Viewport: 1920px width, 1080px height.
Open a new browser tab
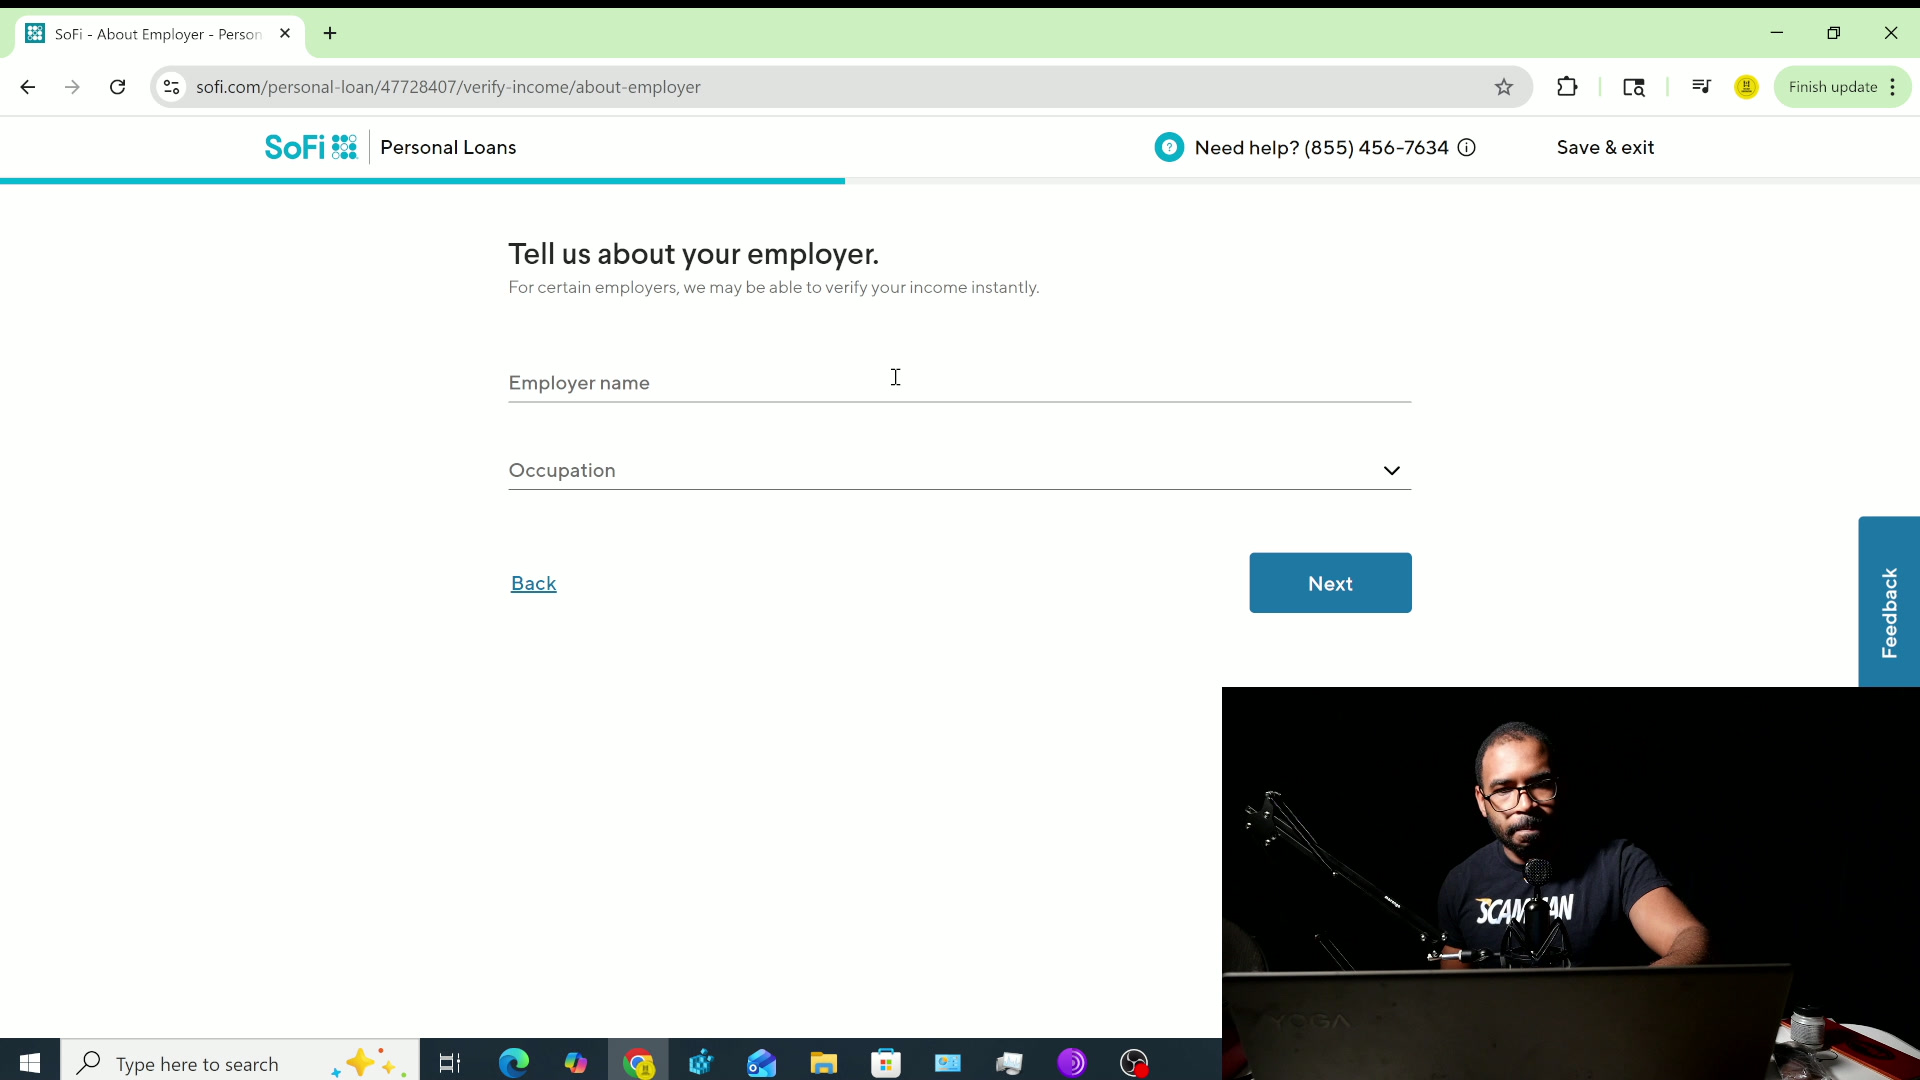tap(330, 33)
